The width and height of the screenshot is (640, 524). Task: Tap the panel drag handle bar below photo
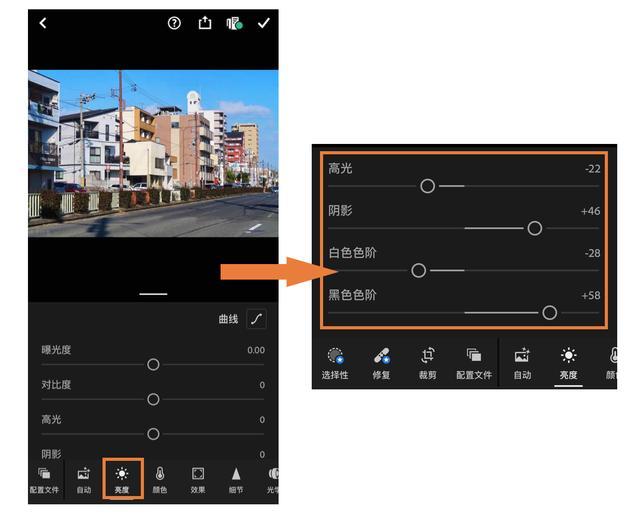pos(153,294)
